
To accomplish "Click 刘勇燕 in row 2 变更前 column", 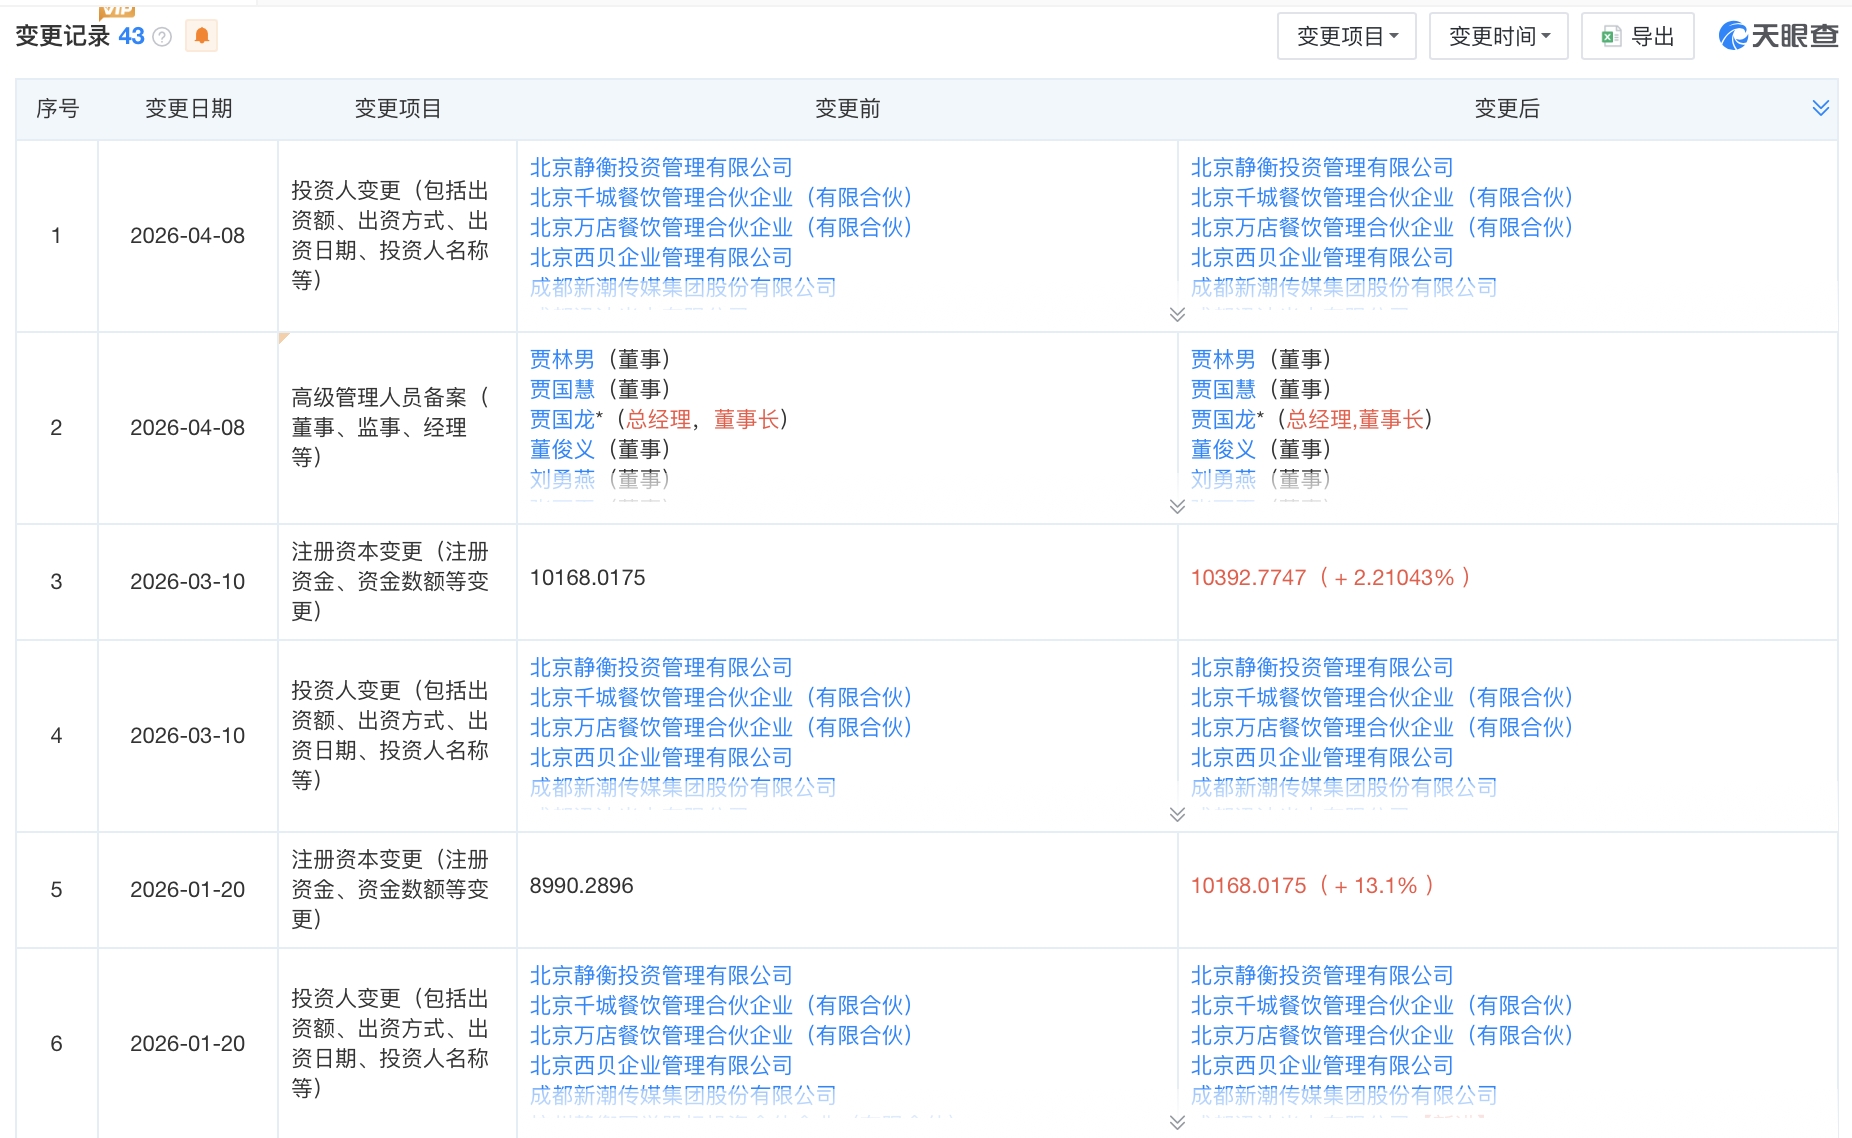I will 562,479.
